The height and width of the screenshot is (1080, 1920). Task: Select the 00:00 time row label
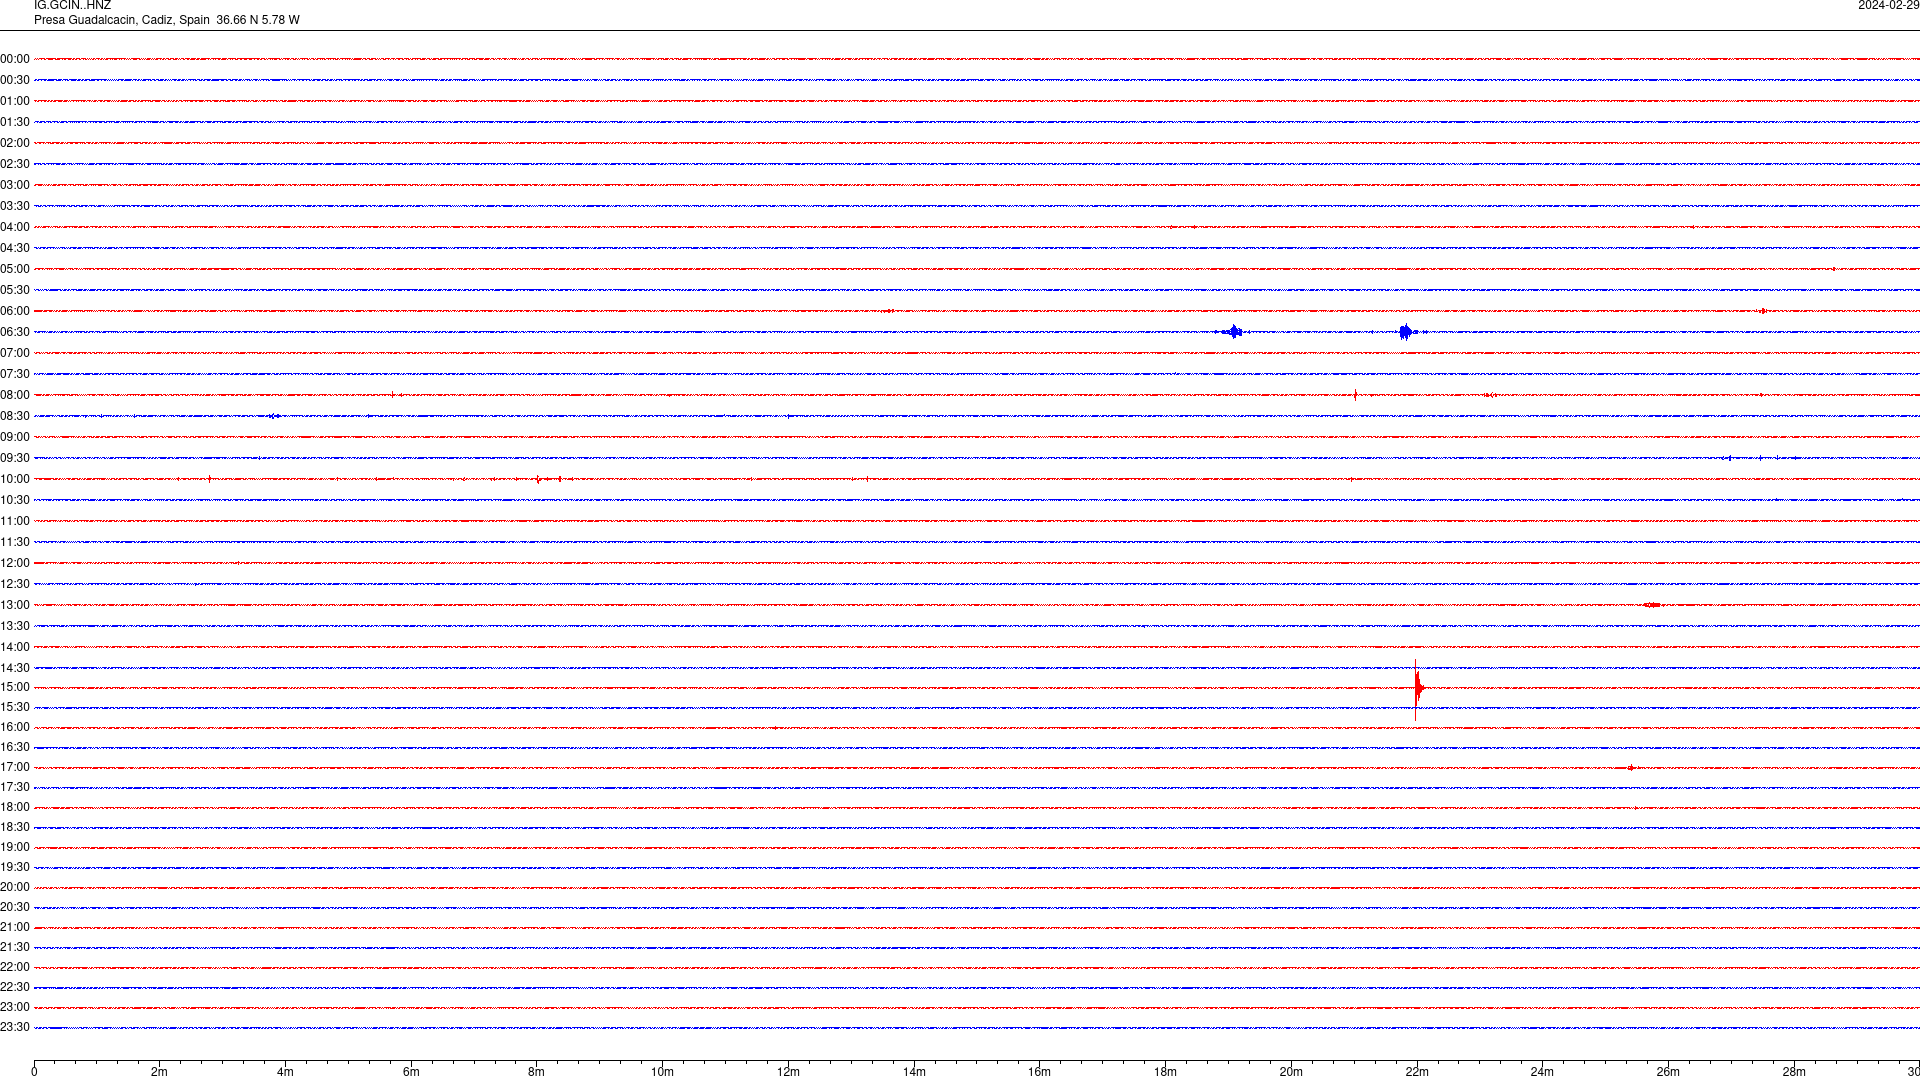15,59
